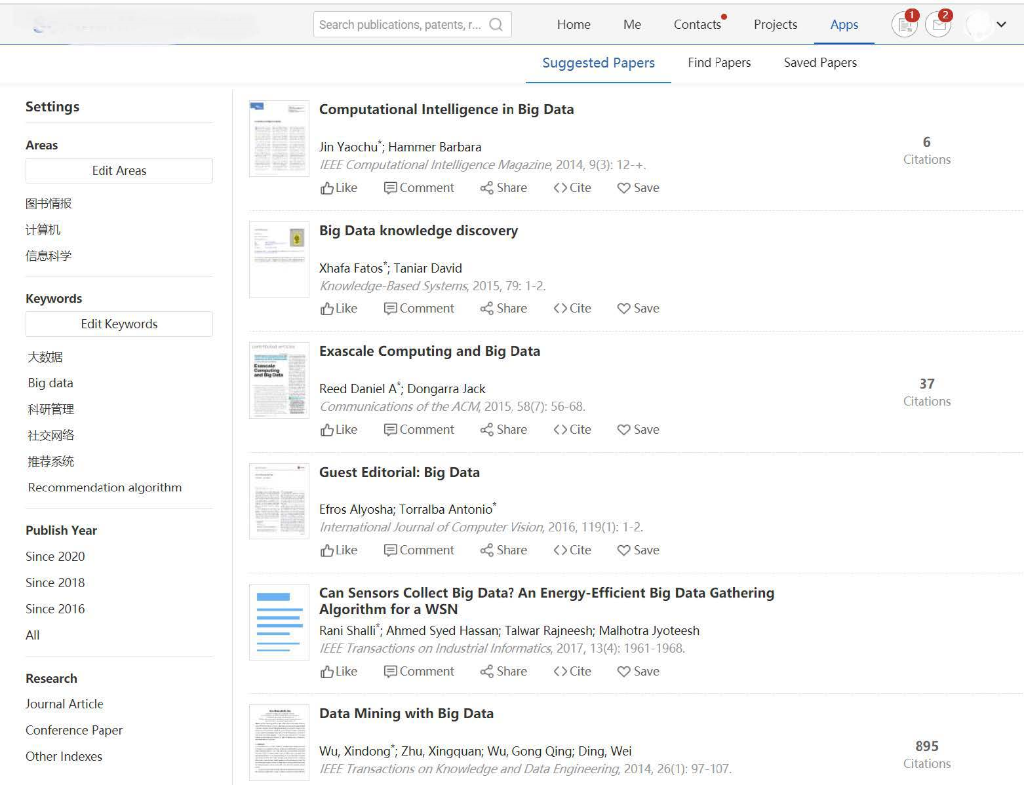Expand the profile dropdown arrow

click(1001, 25)
